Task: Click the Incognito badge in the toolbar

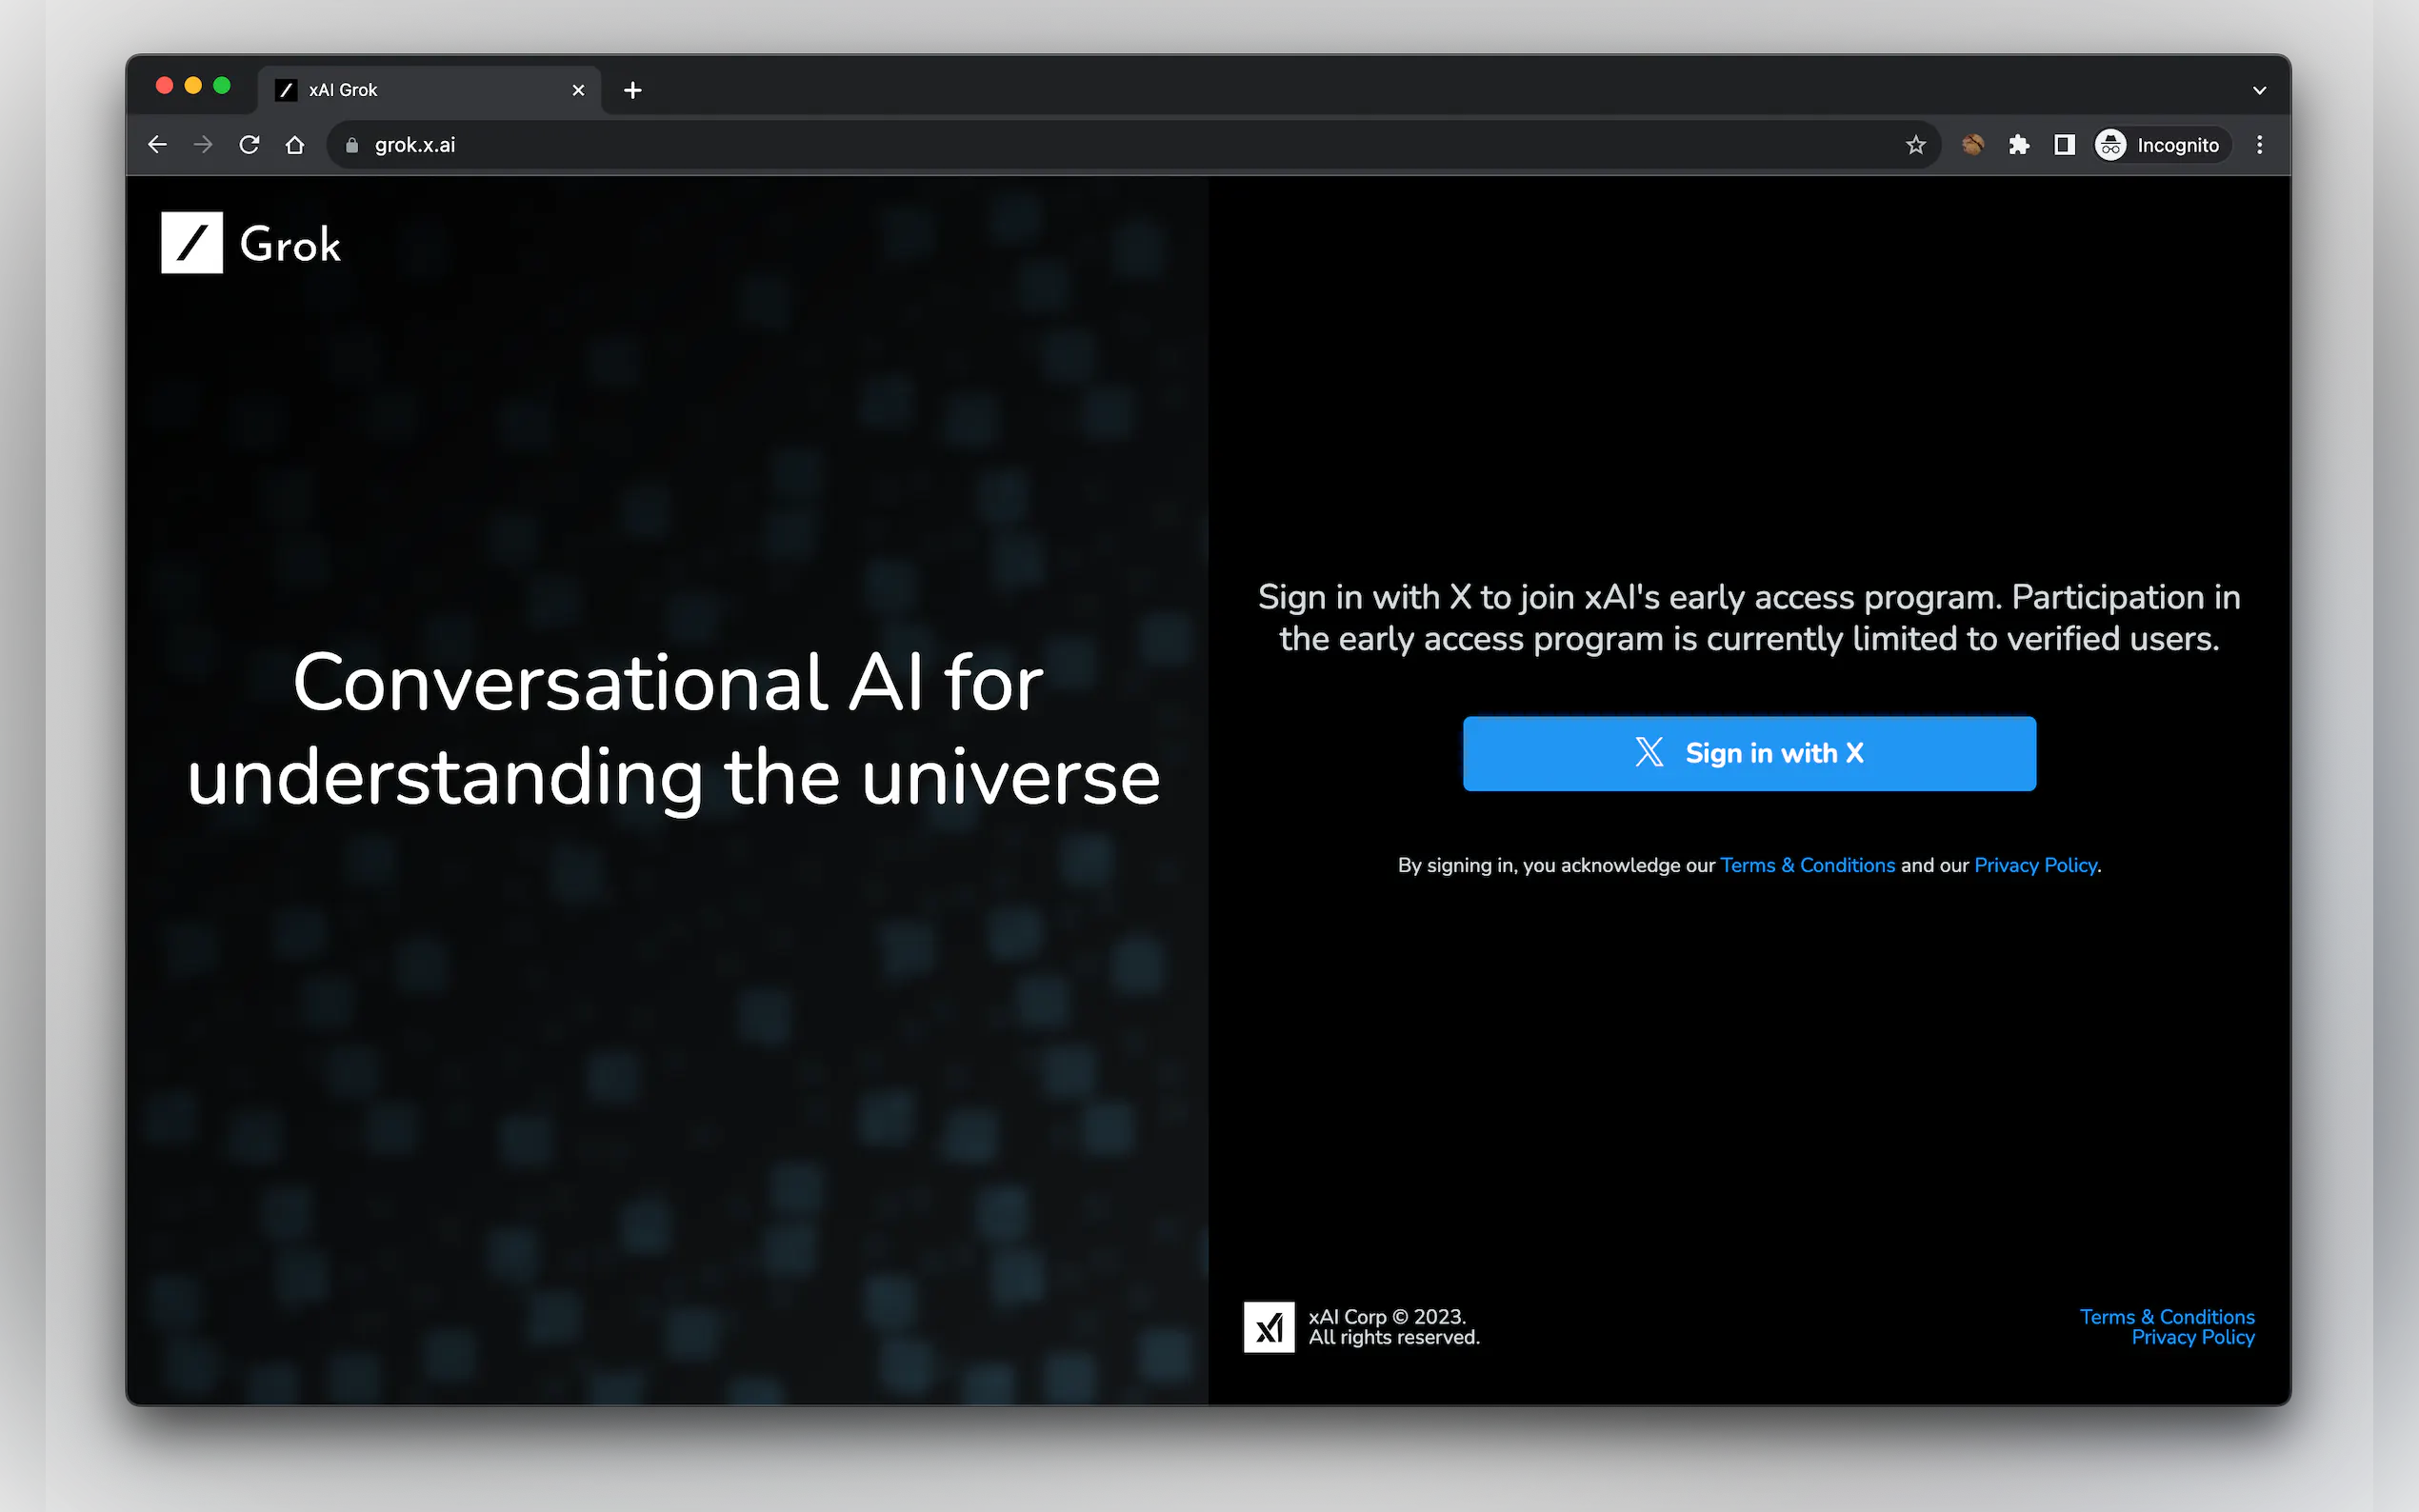Action: tap(2162, 144)
